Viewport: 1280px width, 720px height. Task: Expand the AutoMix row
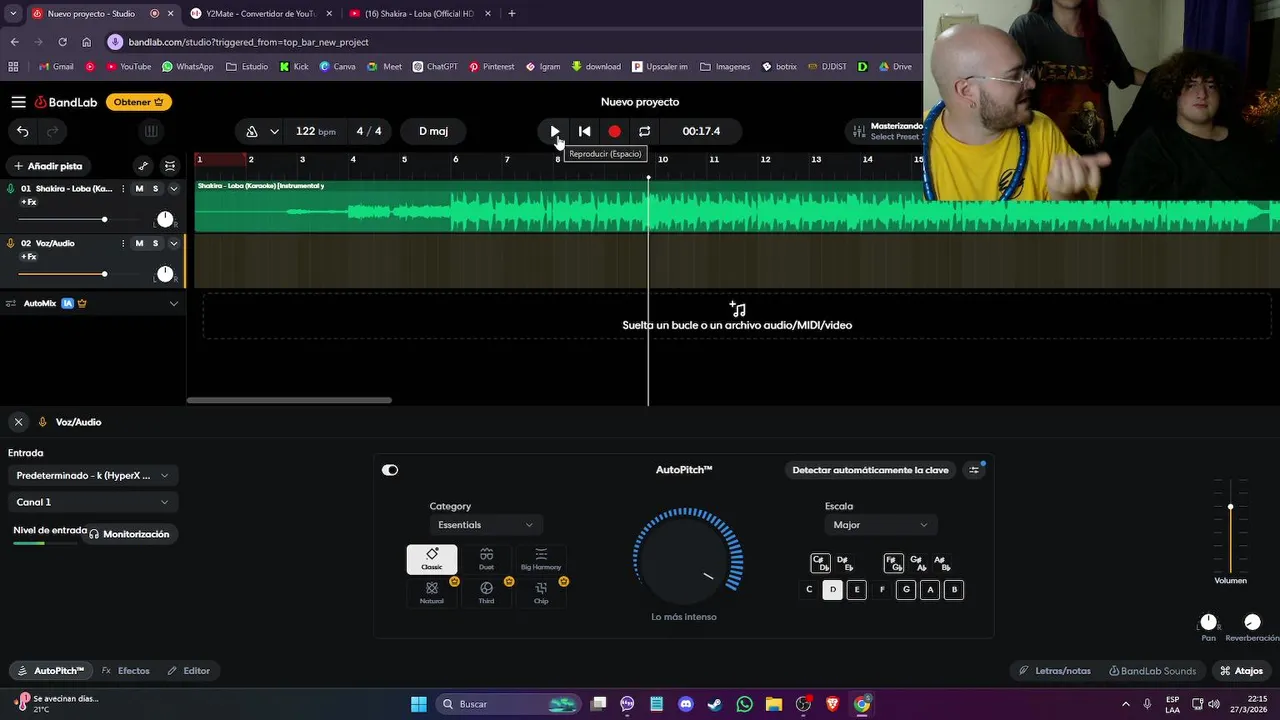pyautogui.click(x=174, y=303)
